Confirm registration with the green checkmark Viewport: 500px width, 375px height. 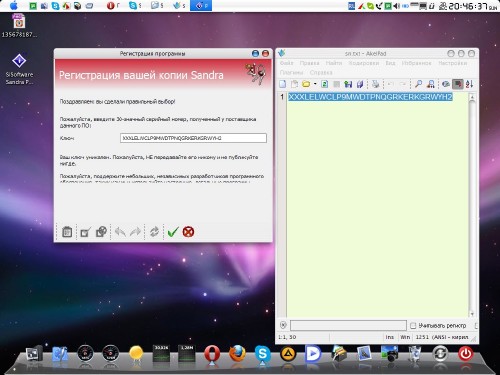173,232
